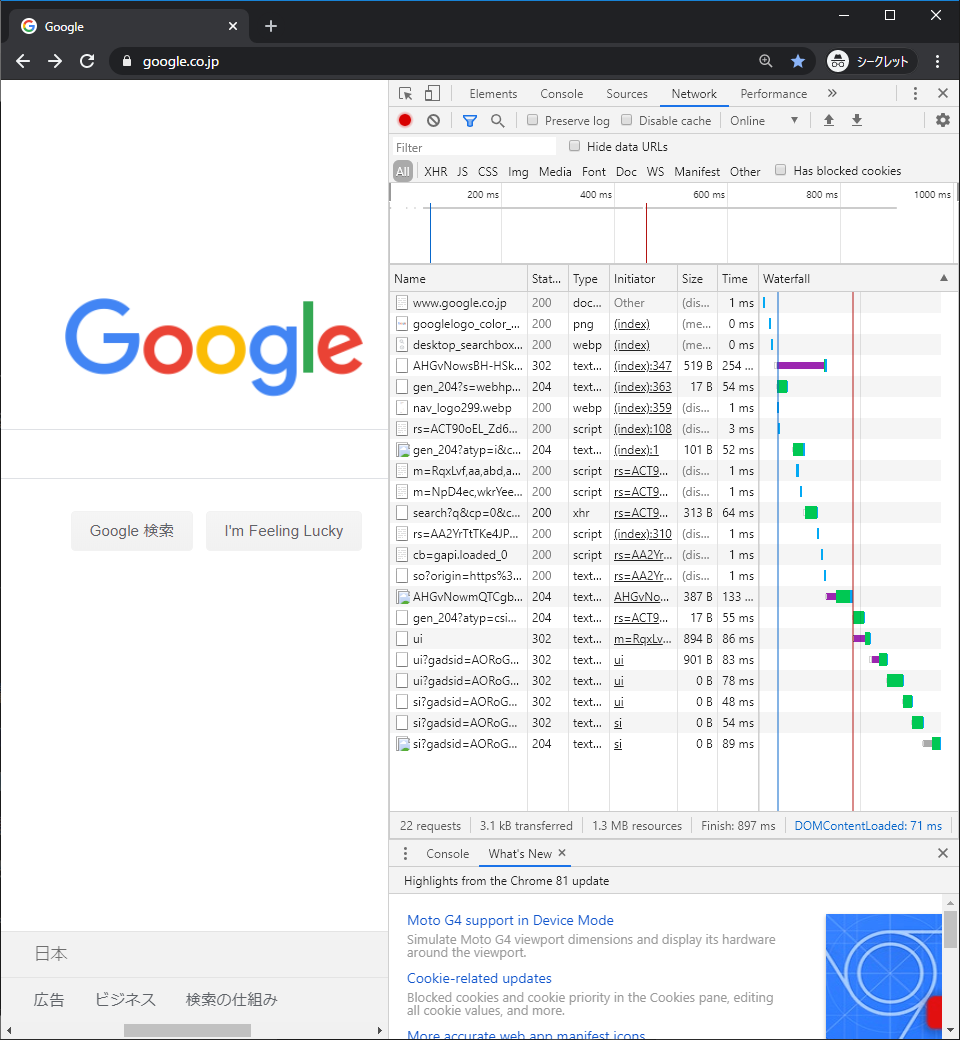The width and height of the screenshot is (960, 1040).
Task: Click in the network Filter input field
Action: (x=474, y=147)
